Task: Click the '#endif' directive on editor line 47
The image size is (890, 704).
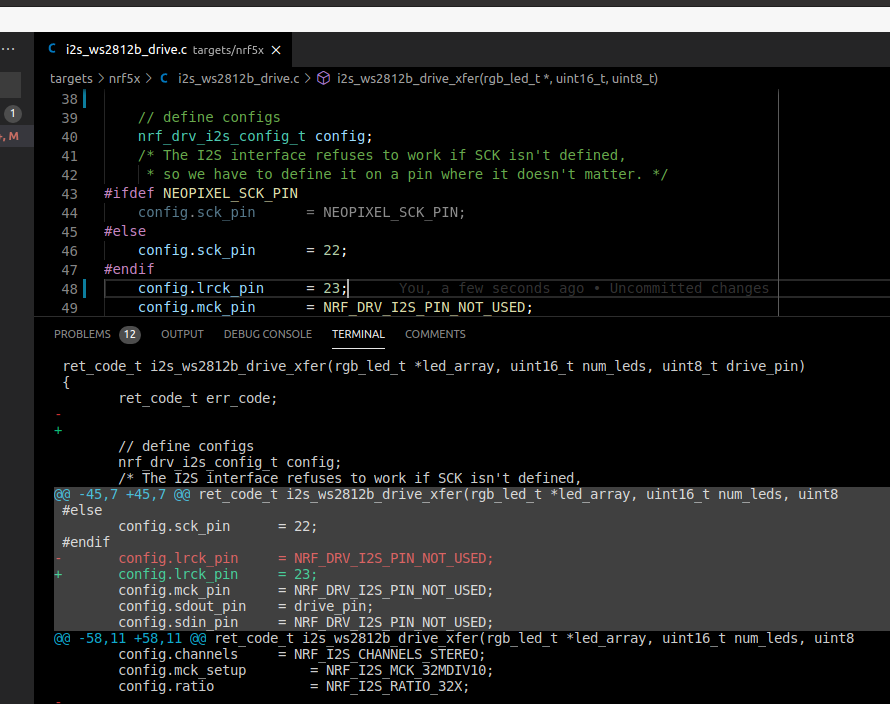Action: 129,269
